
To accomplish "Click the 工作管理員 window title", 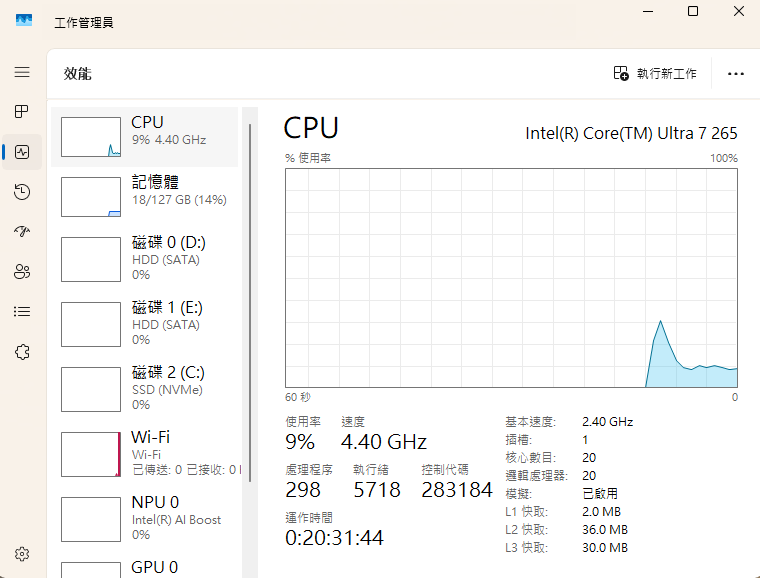I will tap(84, 23).
